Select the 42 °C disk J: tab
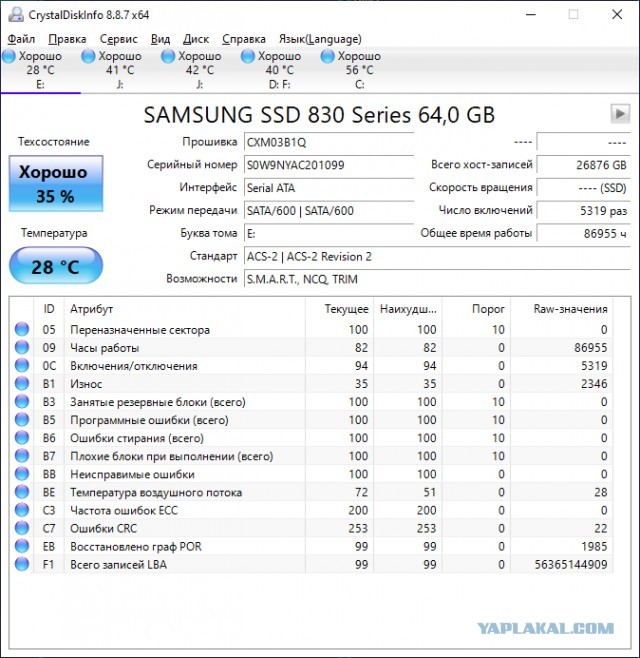Image resolution: width=640 pixels, height=658 pixels. click(x=200, y=70)
